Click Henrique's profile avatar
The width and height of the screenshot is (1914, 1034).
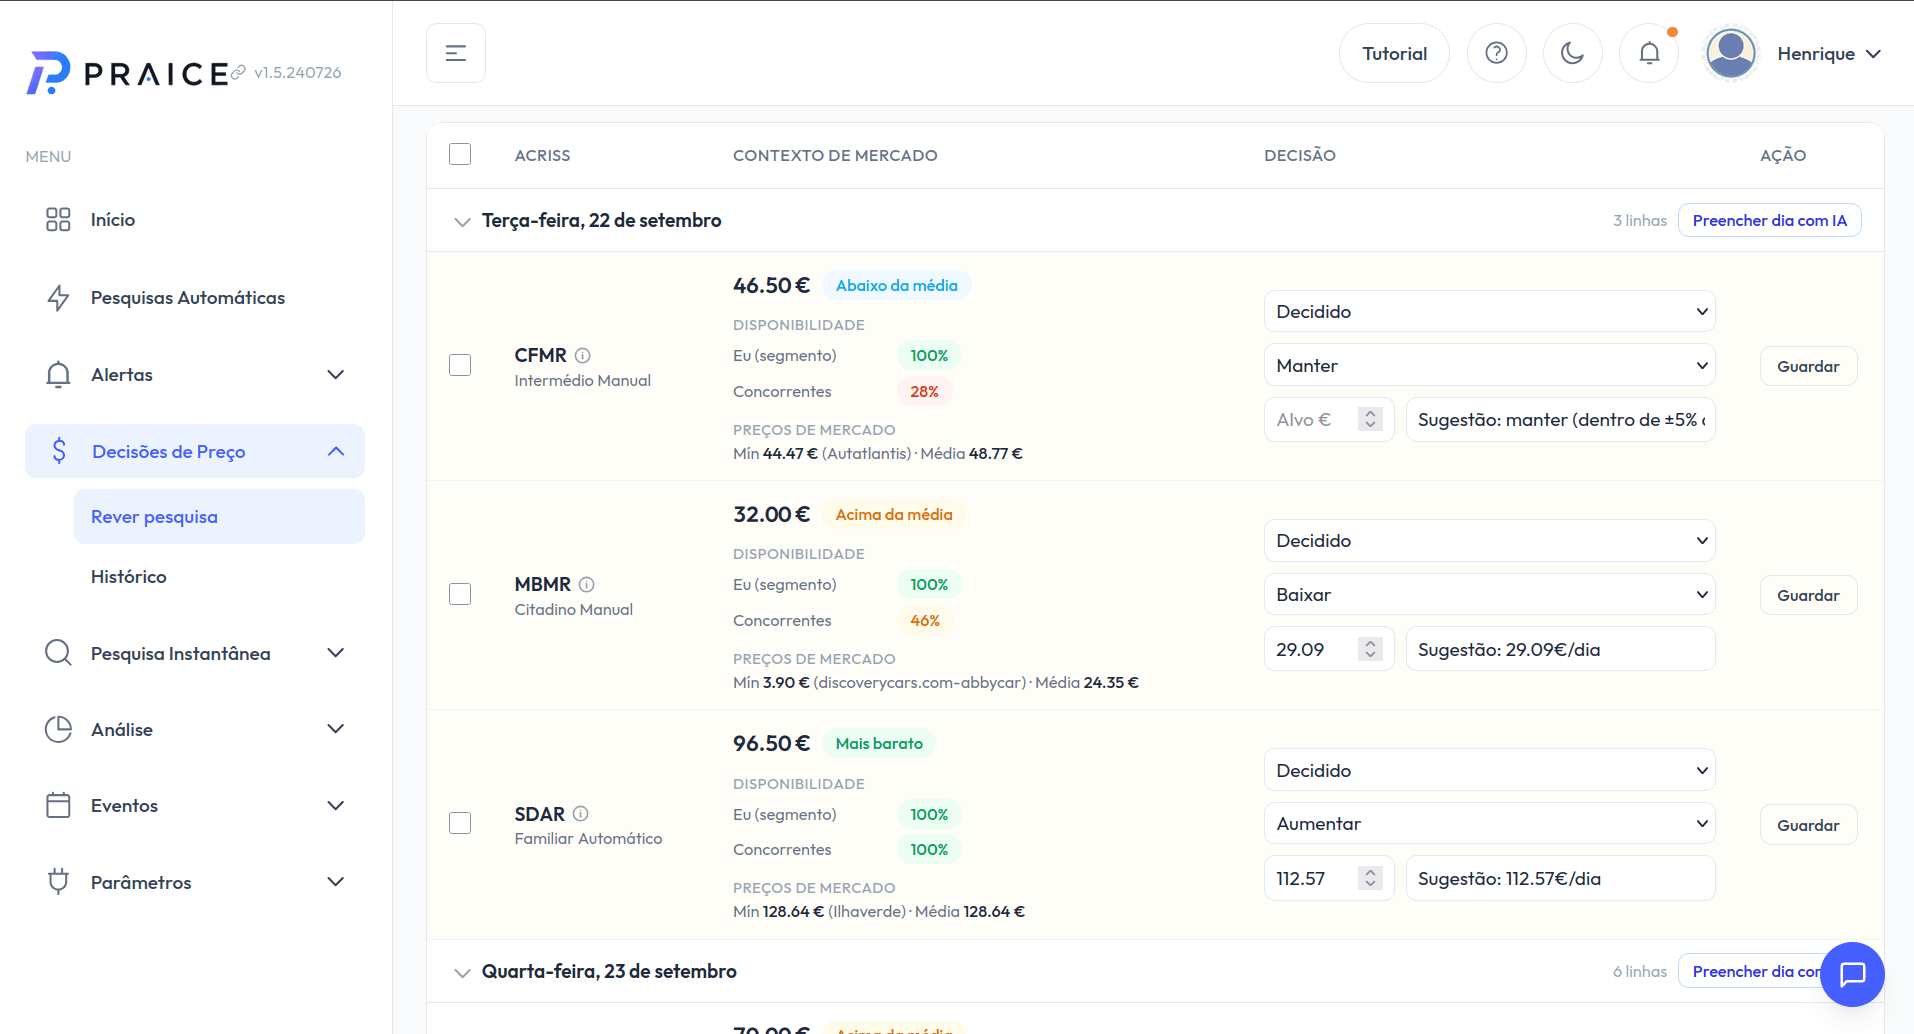click(x=1731, y=53)
